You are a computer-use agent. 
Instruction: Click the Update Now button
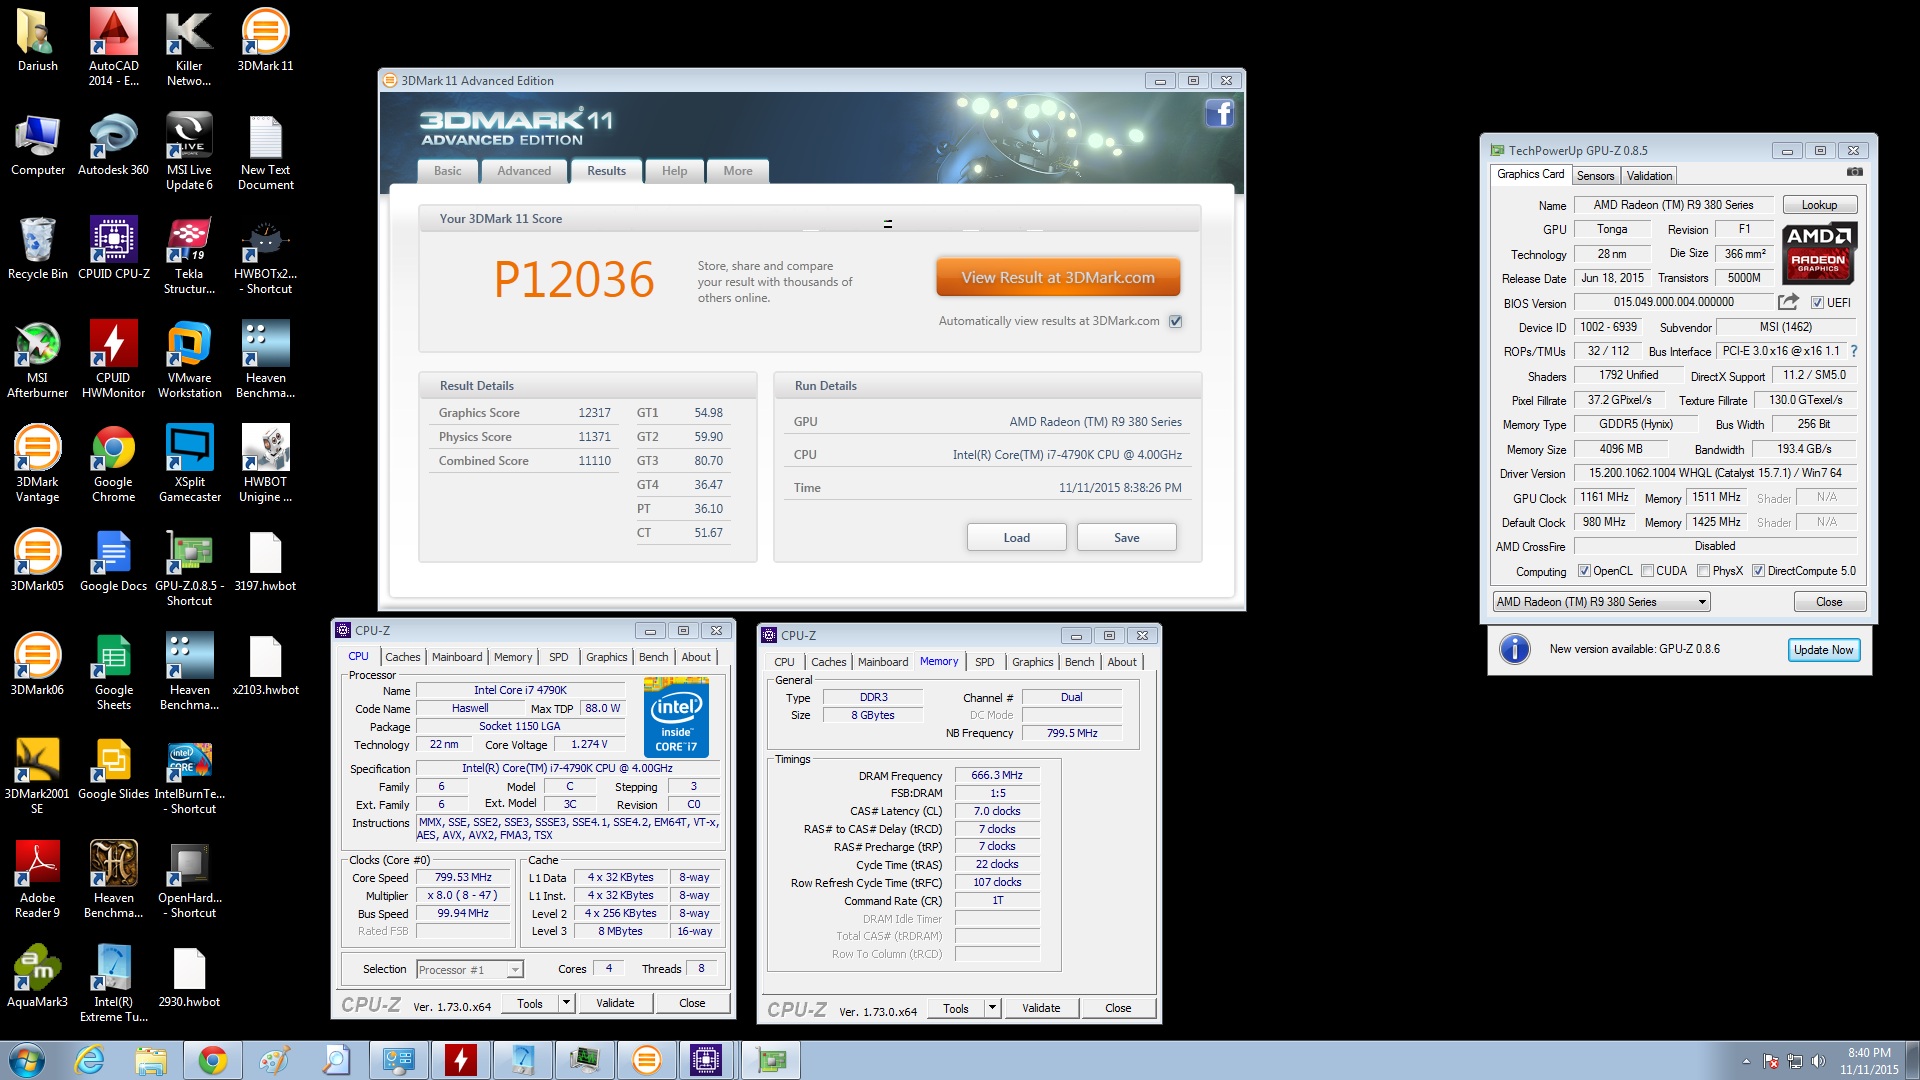coord(1823,650)
